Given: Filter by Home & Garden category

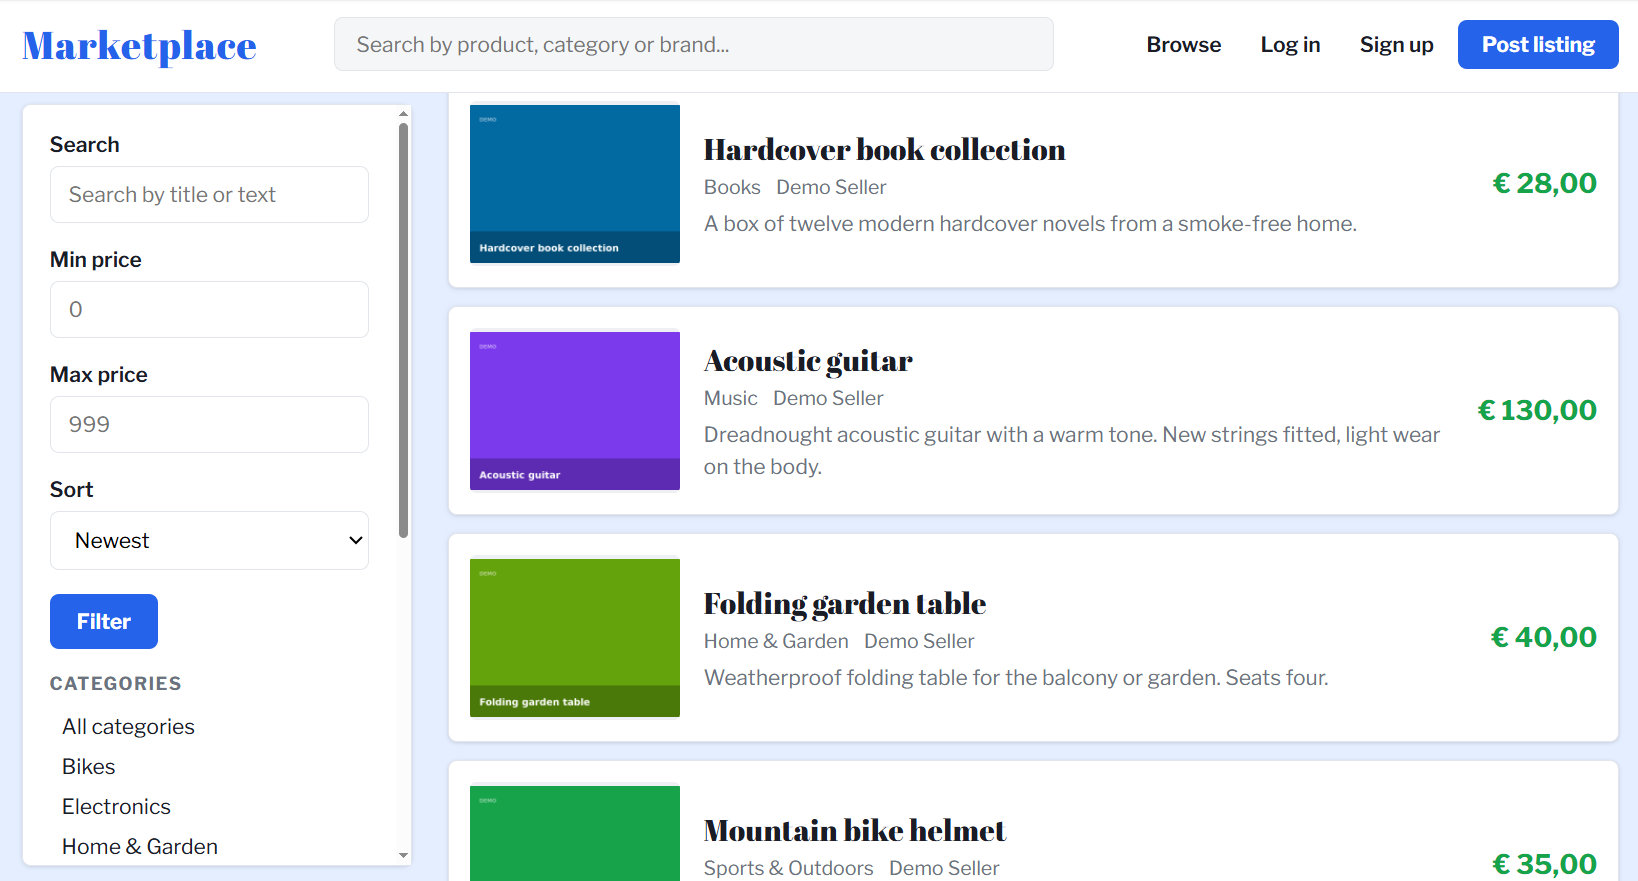Looking at the screenshot, I should coord(140,847).
